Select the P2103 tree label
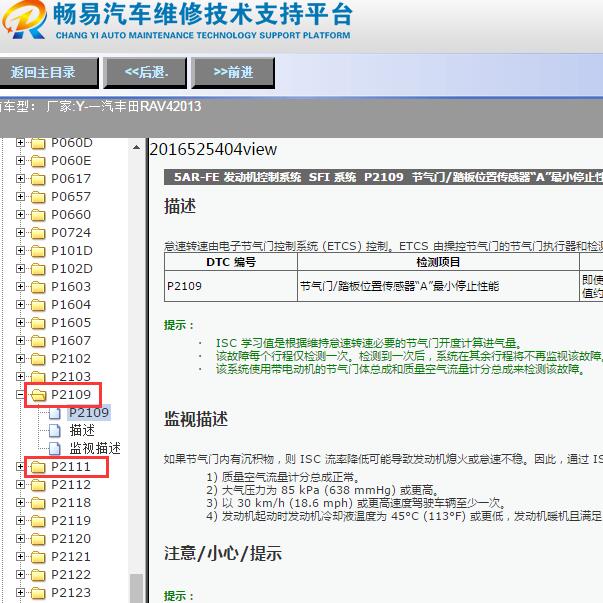Viewport: 603px width, 603px height. coord(71,377)
